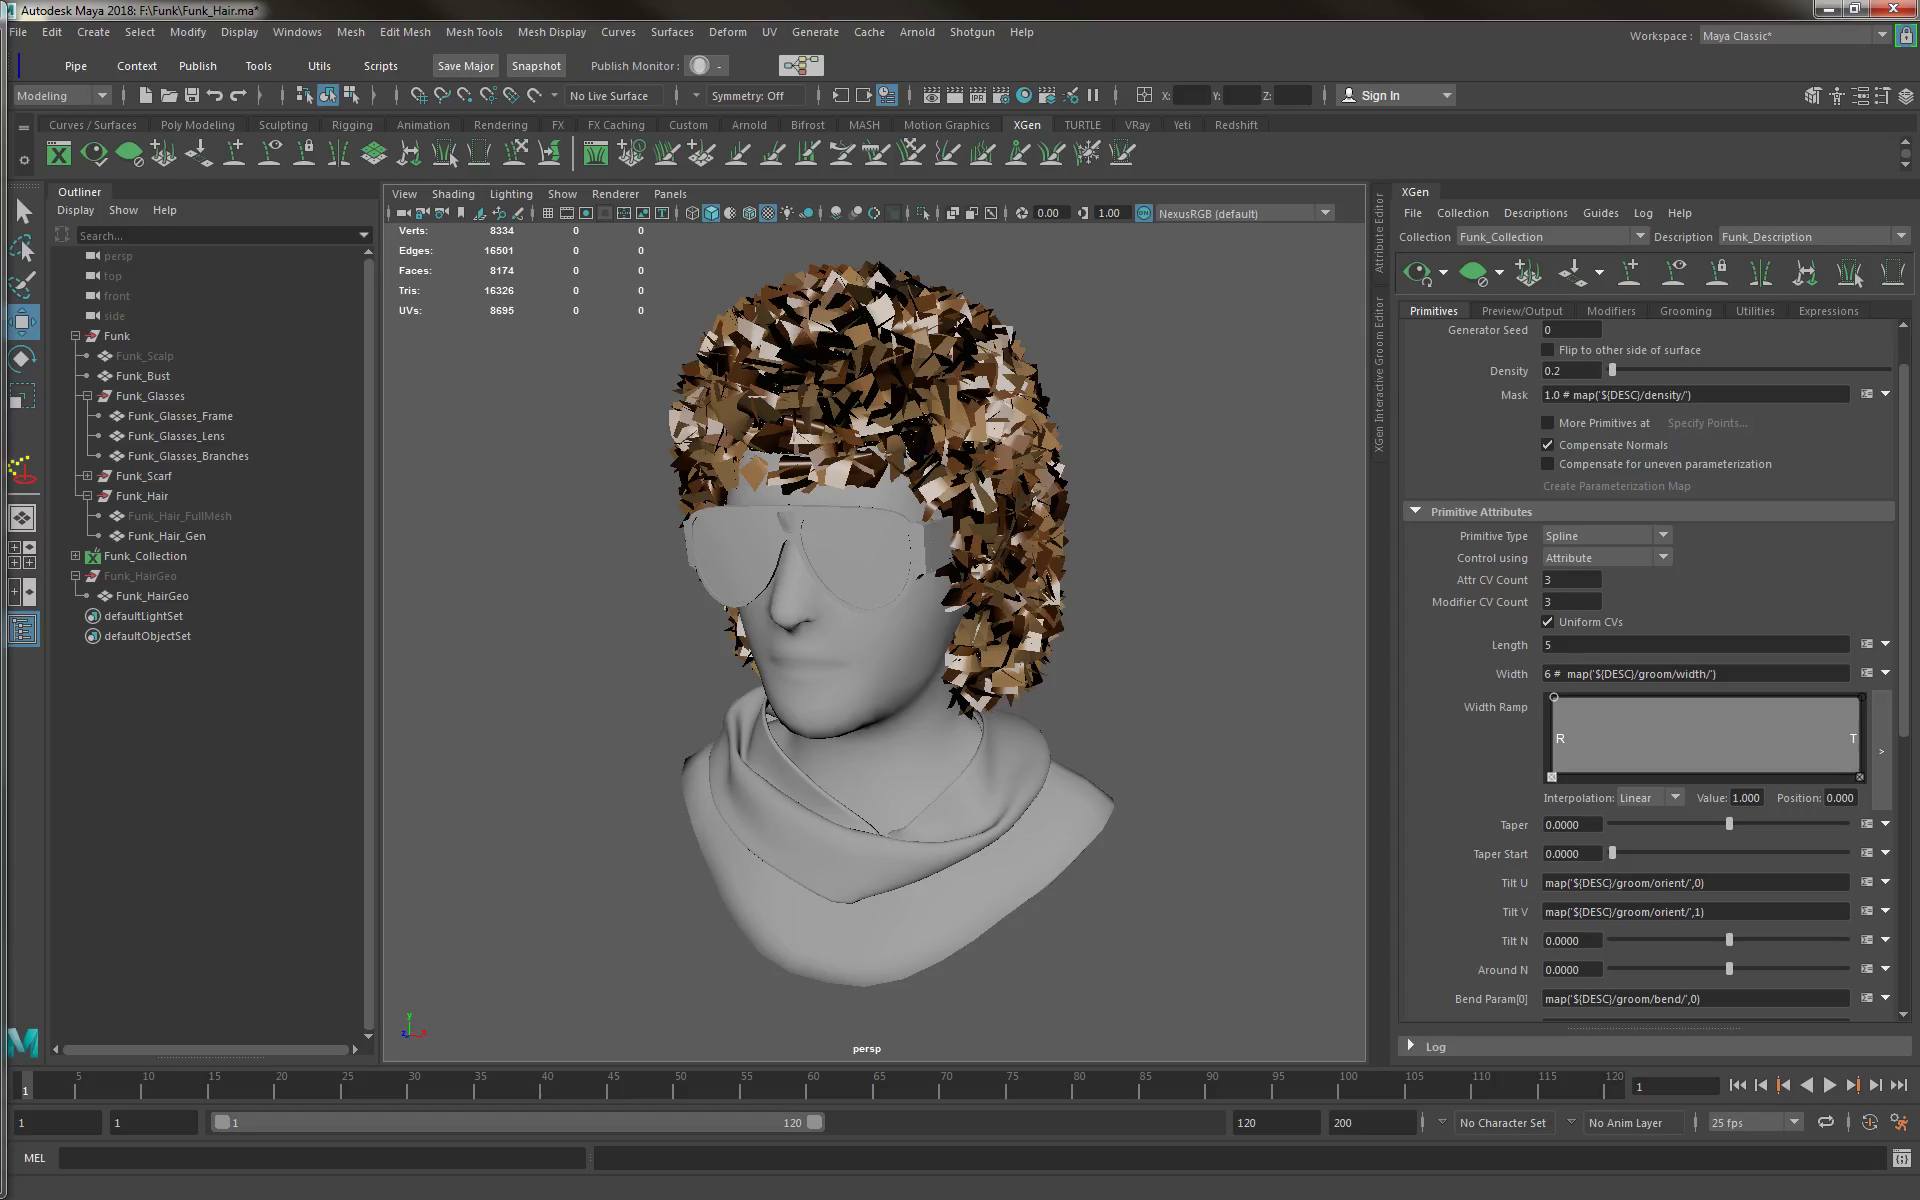This screenshot has height=1200, width=1920.
Task: Click the Redo arrow icon
Action: 238,95
